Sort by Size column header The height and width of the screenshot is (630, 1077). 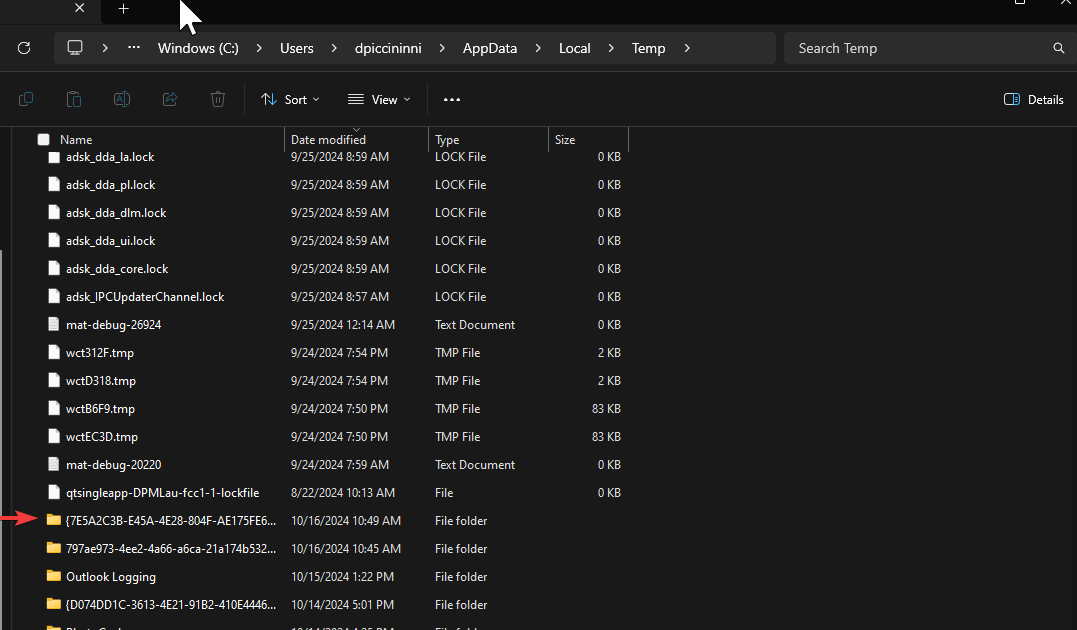[565, 139]
